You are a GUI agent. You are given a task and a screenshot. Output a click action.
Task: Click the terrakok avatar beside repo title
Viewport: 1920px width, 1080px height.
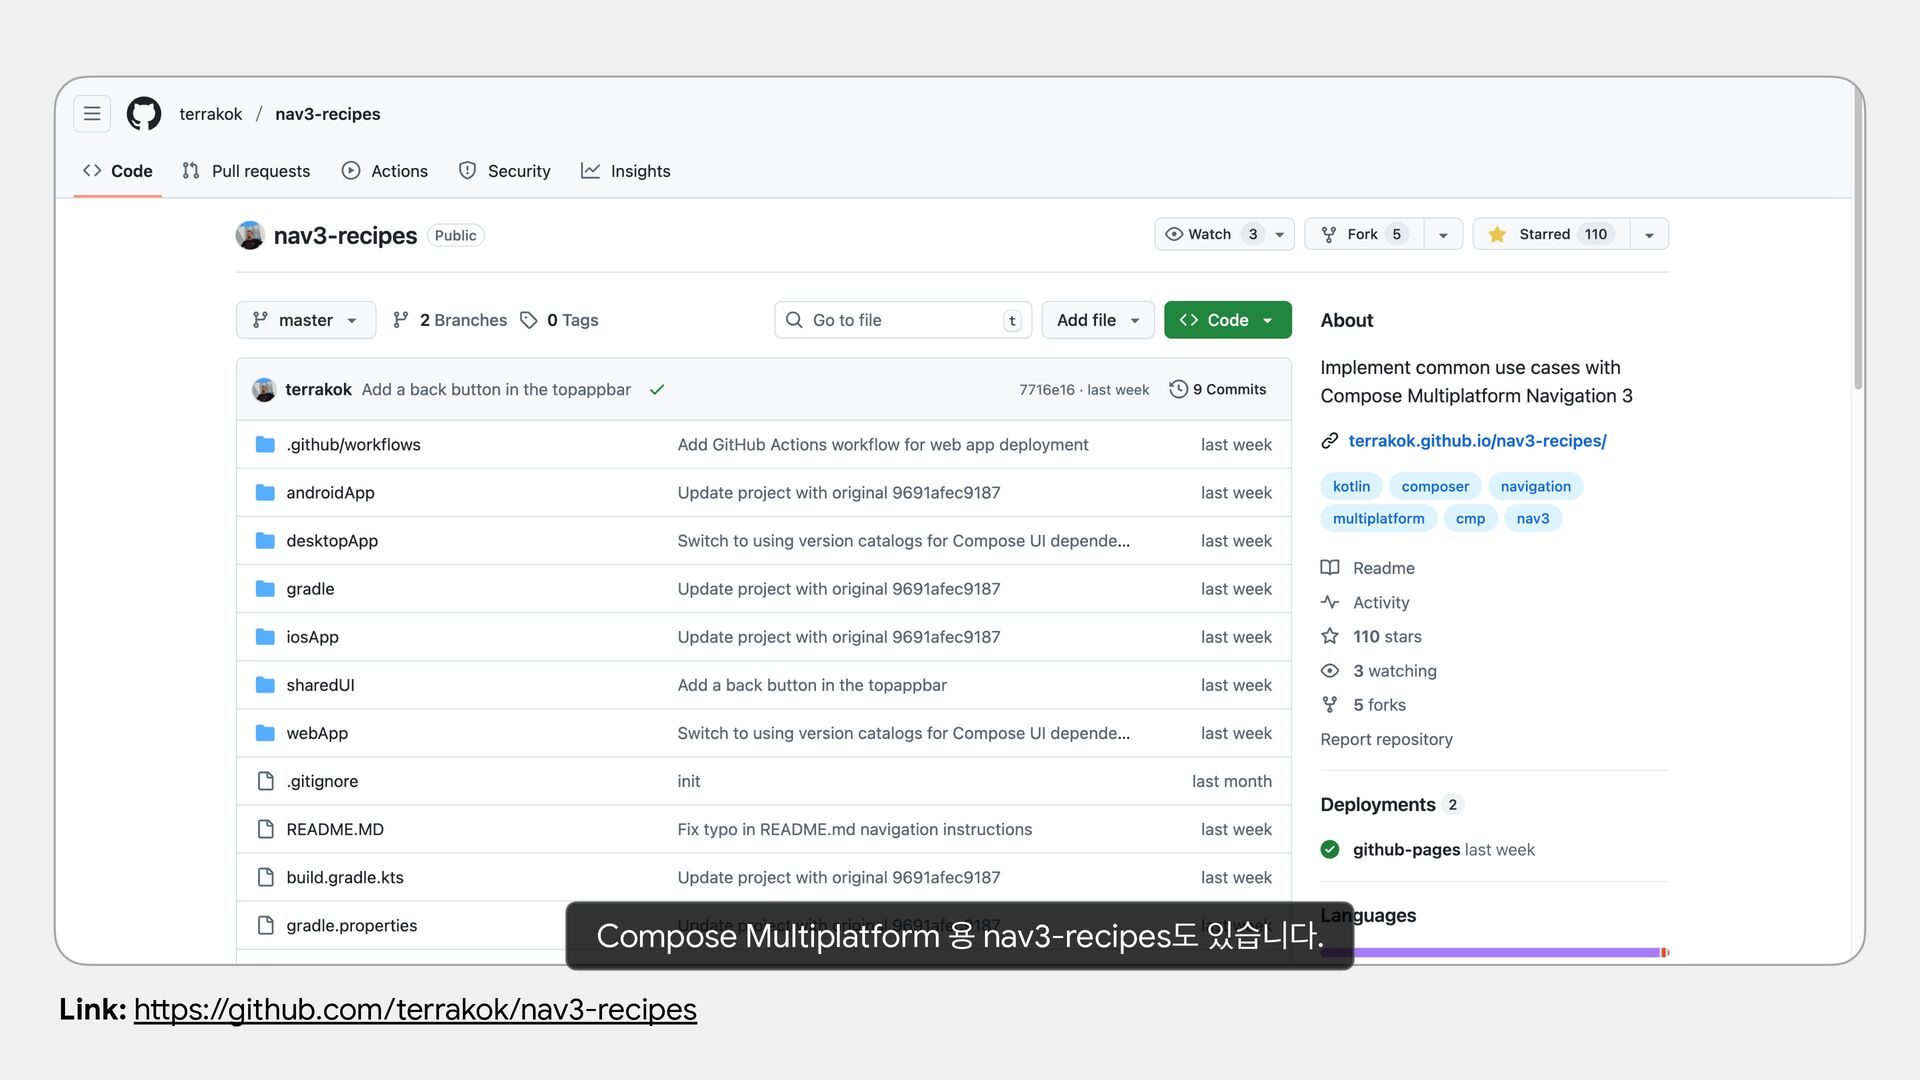pos(250,235)
